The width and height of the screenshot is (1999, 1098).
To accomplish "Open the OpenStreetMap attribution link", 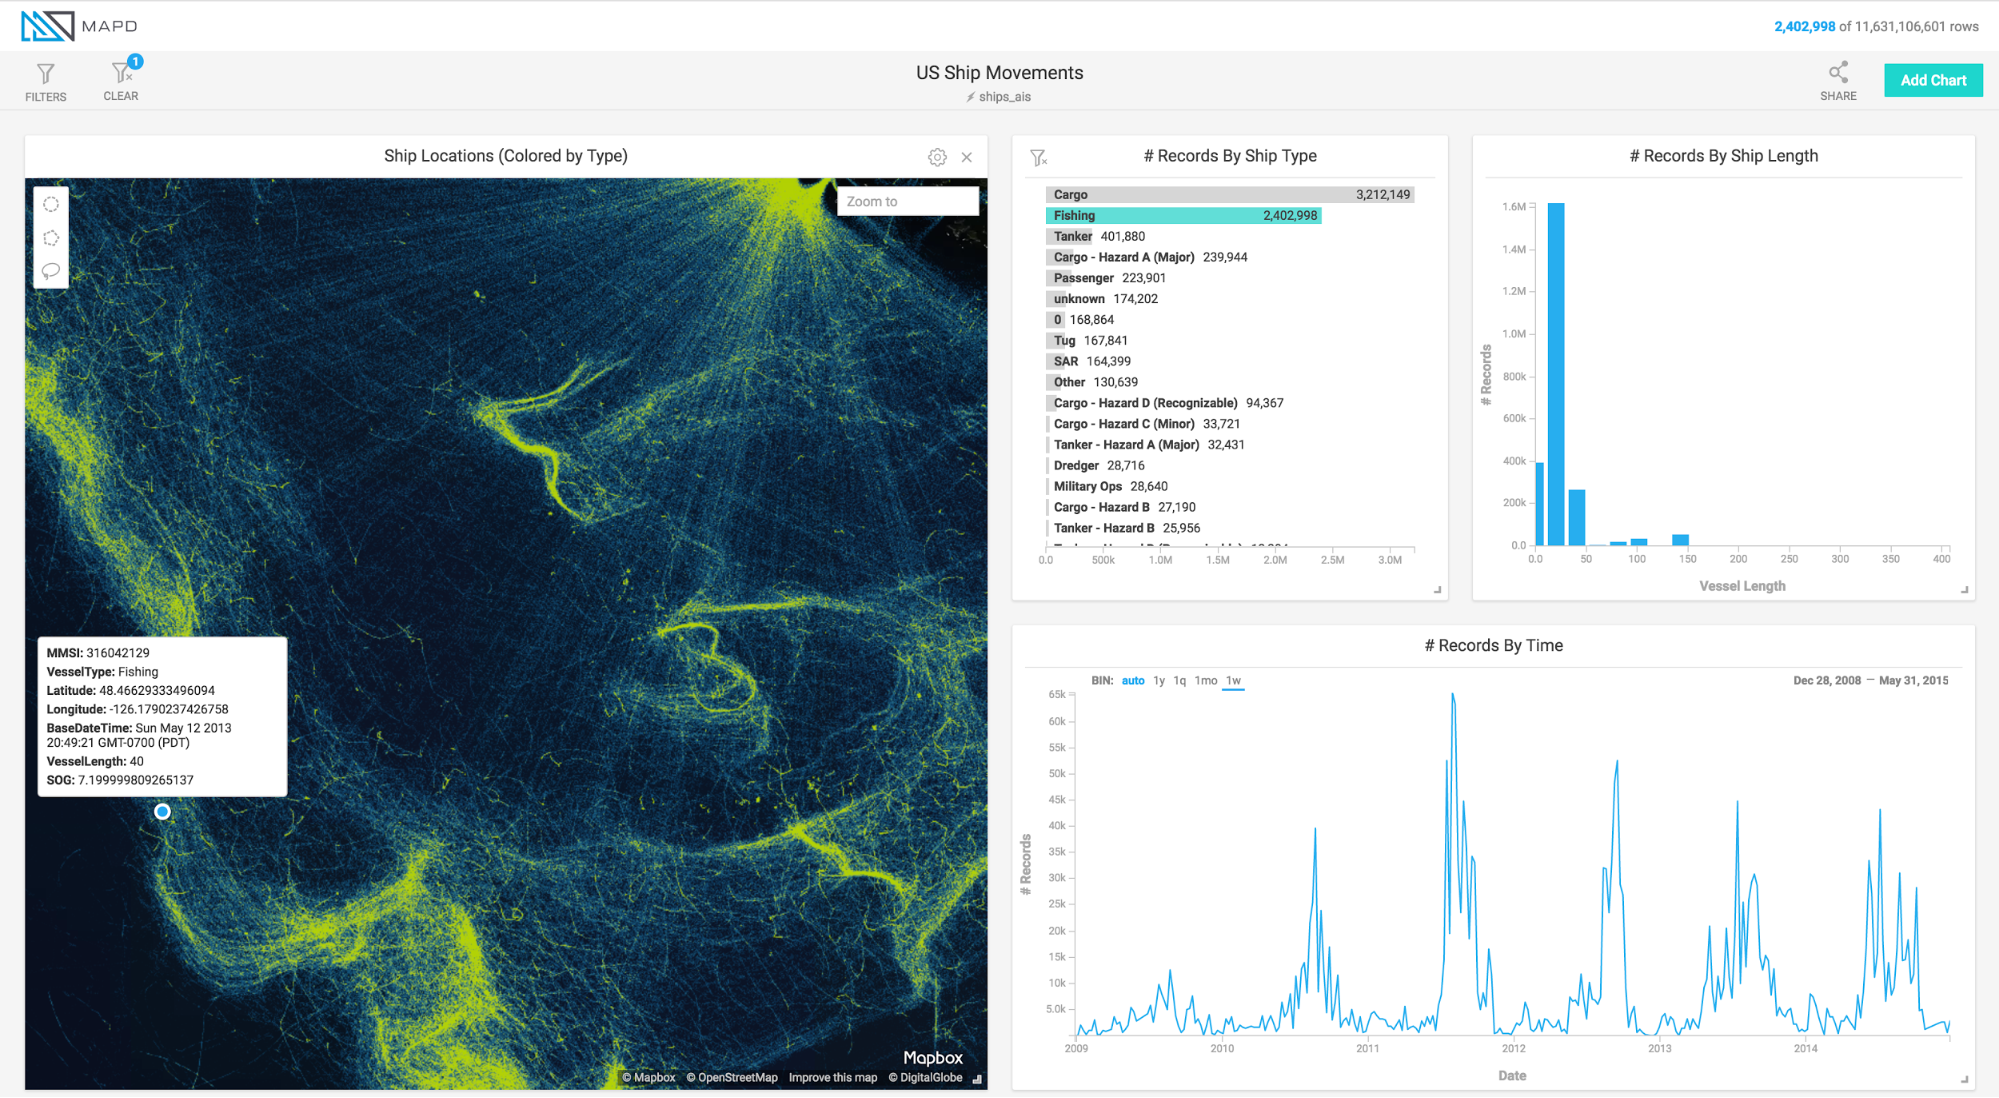I will pyautogui.click(x=732, y=1078).
